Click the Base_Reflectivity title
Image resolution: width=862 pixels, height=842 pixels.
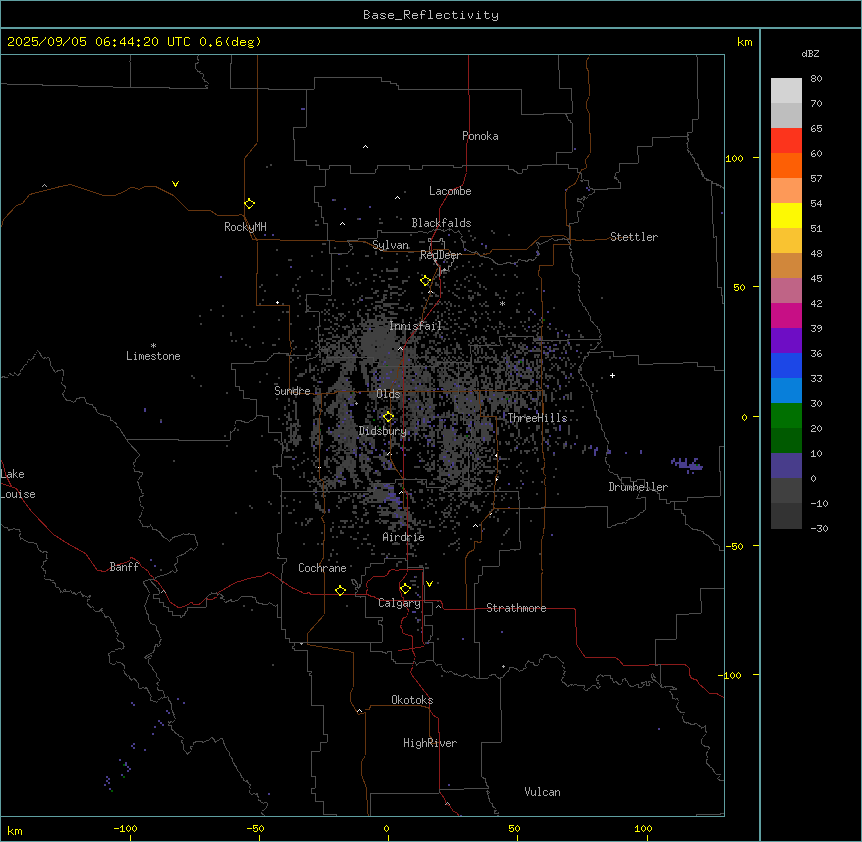coord(431,15)
